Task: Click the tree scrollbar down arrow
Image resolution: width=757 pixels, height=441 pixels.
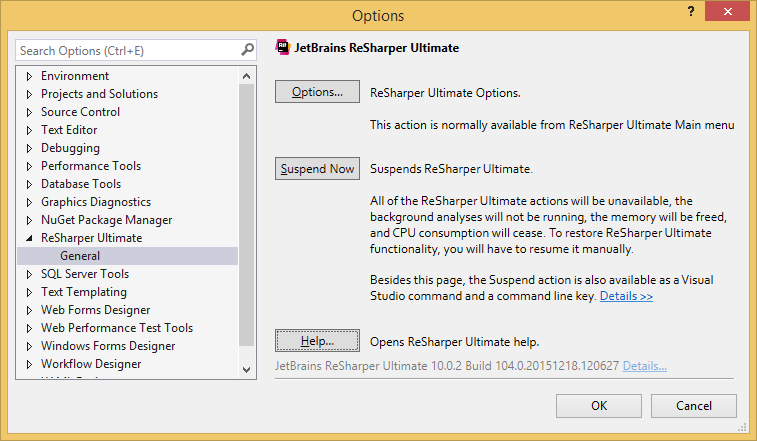Action: tap(248, 370)
